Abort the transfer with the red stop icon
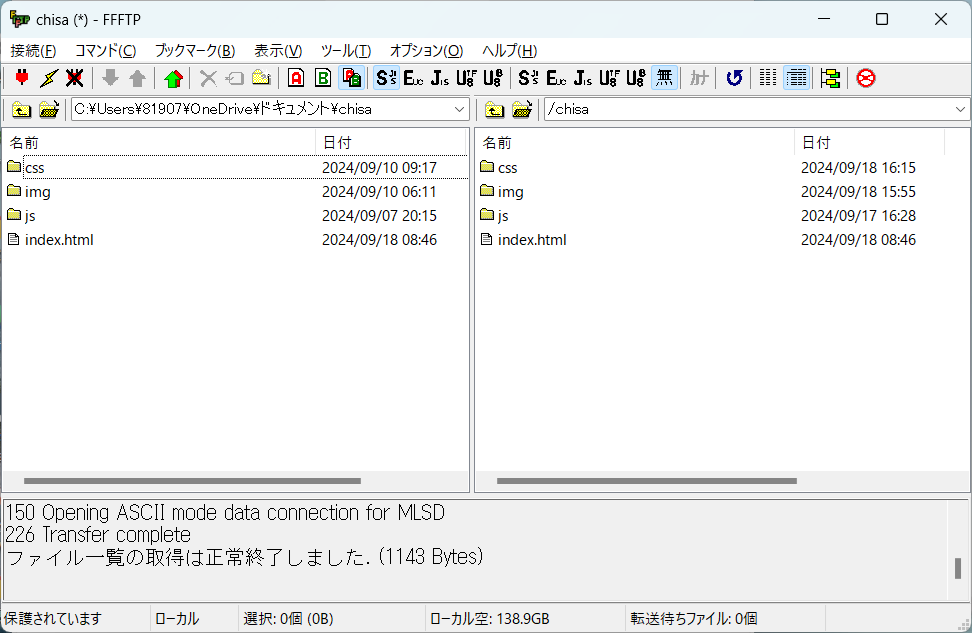972x633 pixels. click(x=864, y=77)
